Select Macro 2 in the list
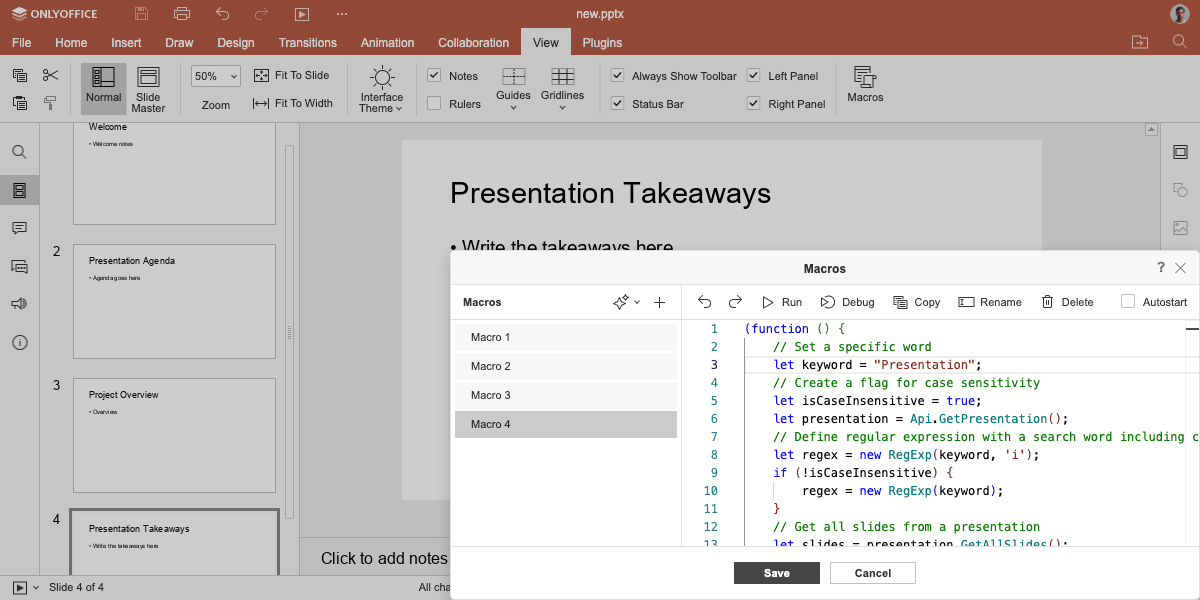The height and width of the screenshot is (600, 1200). point(566,366)
